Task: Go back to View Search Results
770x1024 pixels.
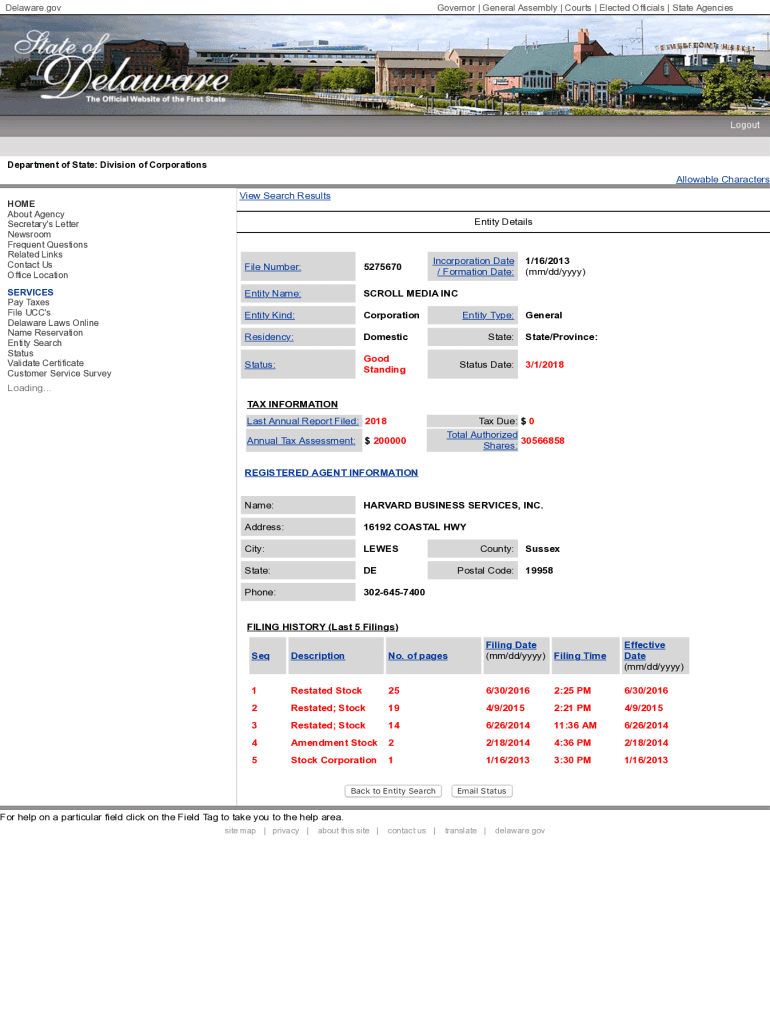Action: click(285, 196)
